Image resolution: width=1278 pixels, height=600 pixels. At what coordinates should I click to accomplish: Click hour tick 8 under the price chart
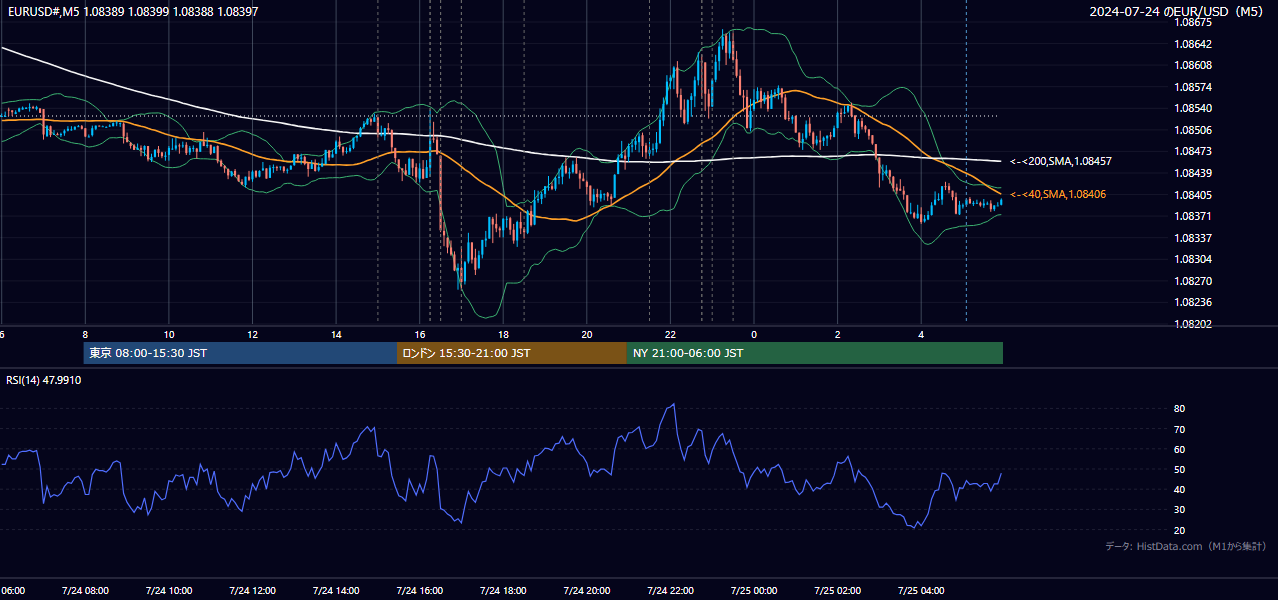click(85, 334)
